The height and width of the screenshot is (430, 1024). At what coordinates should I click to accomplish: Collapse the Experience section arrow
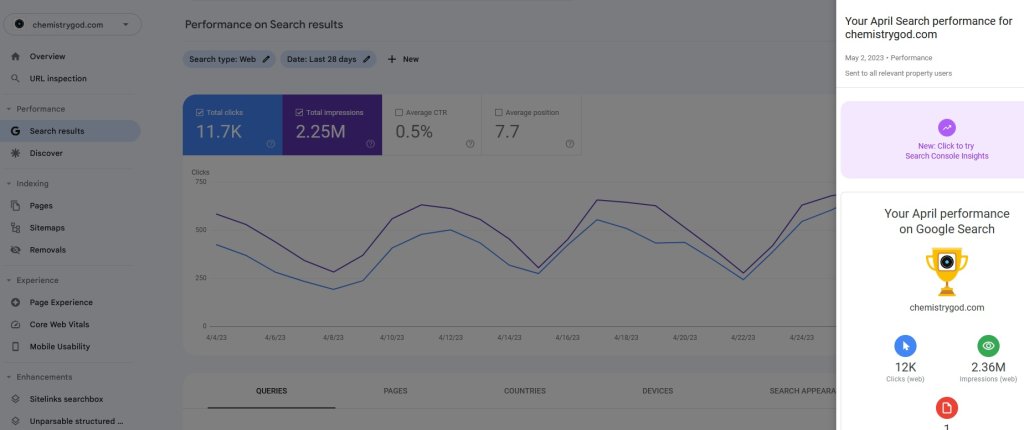pos(8,280)
